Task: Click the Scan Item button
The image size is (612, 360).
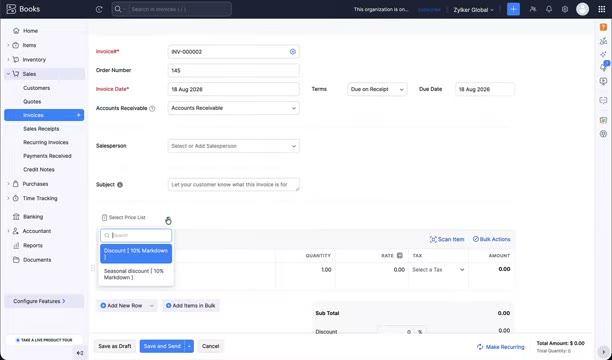Action: tap(447, 239)
